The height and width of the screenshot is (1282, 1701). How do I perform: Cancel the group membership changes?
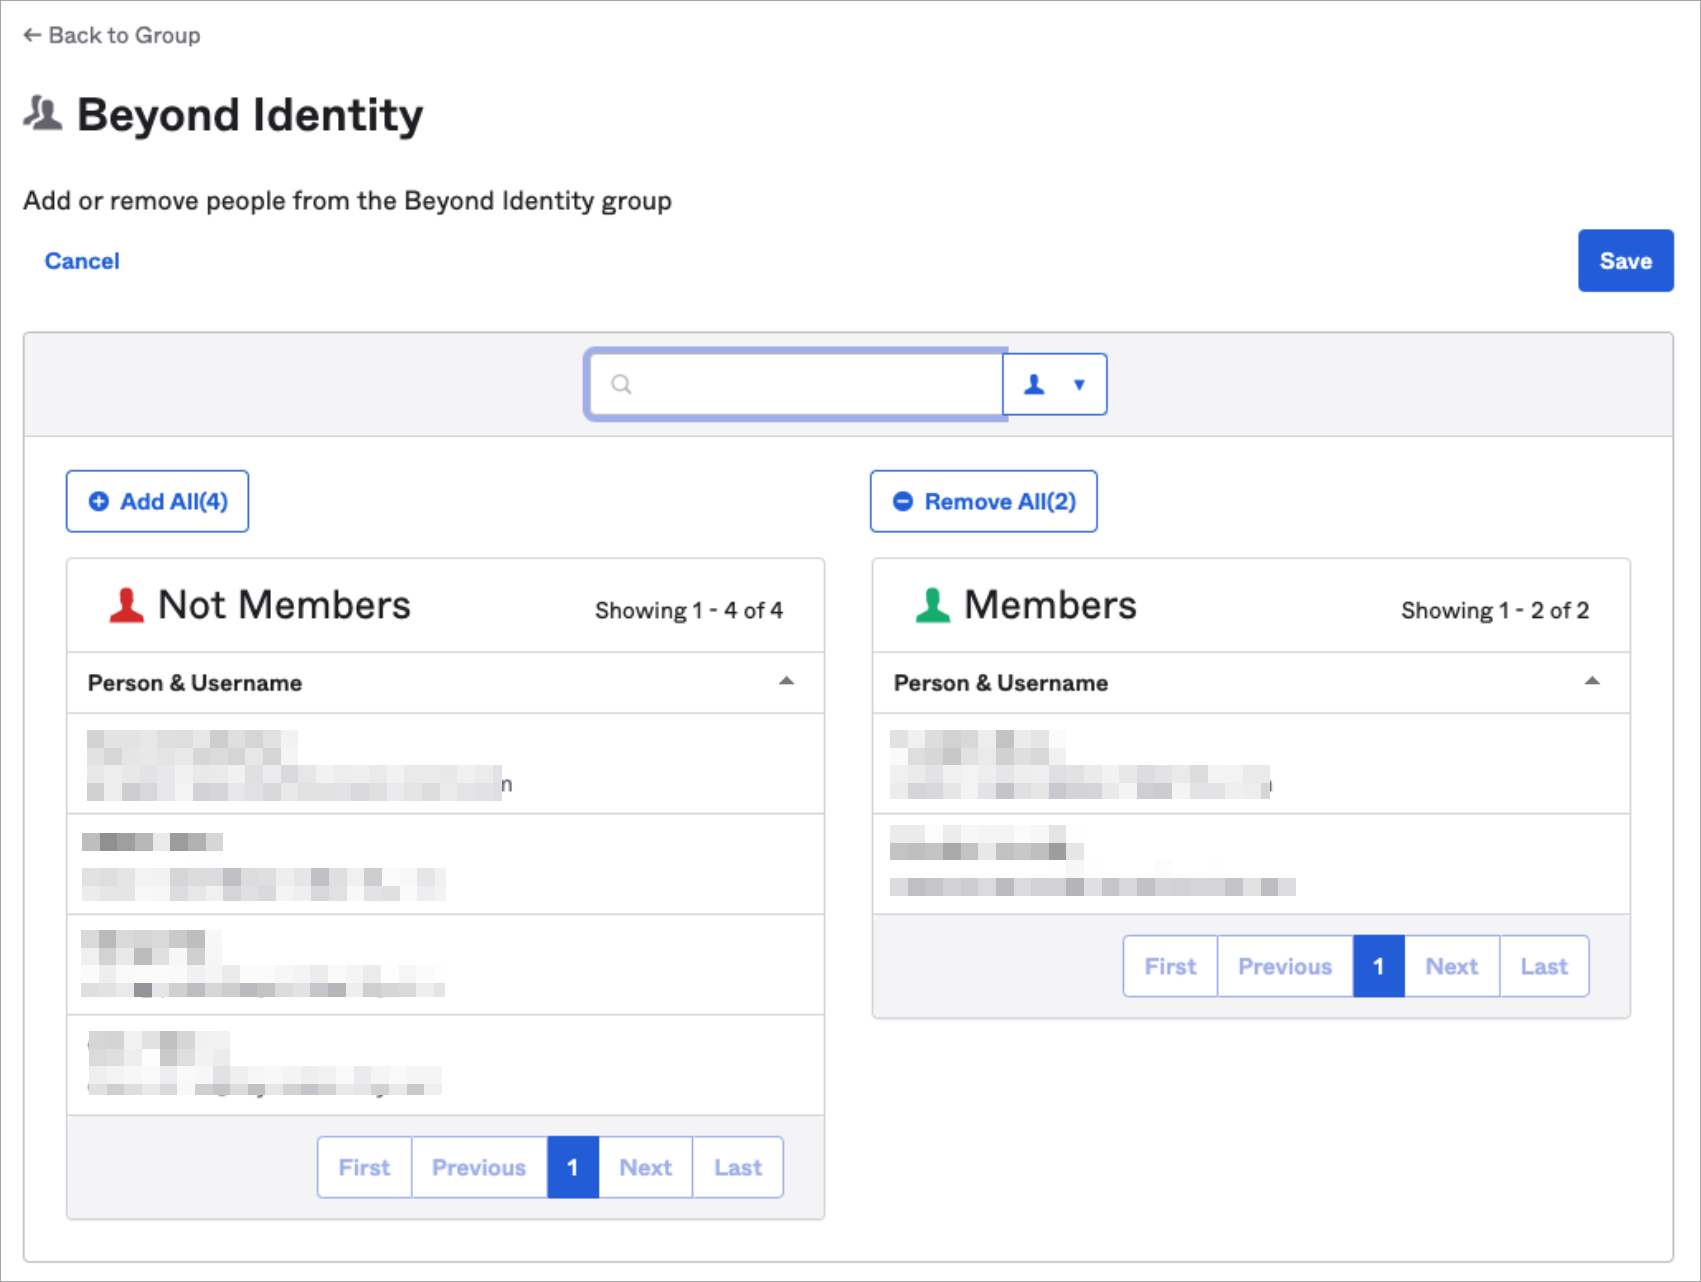82,261
